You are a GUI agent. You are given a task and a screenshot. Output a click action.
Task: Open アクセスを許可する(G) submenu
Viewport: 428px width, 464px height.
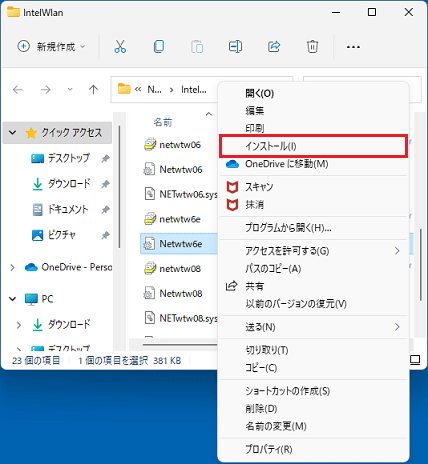313,251
